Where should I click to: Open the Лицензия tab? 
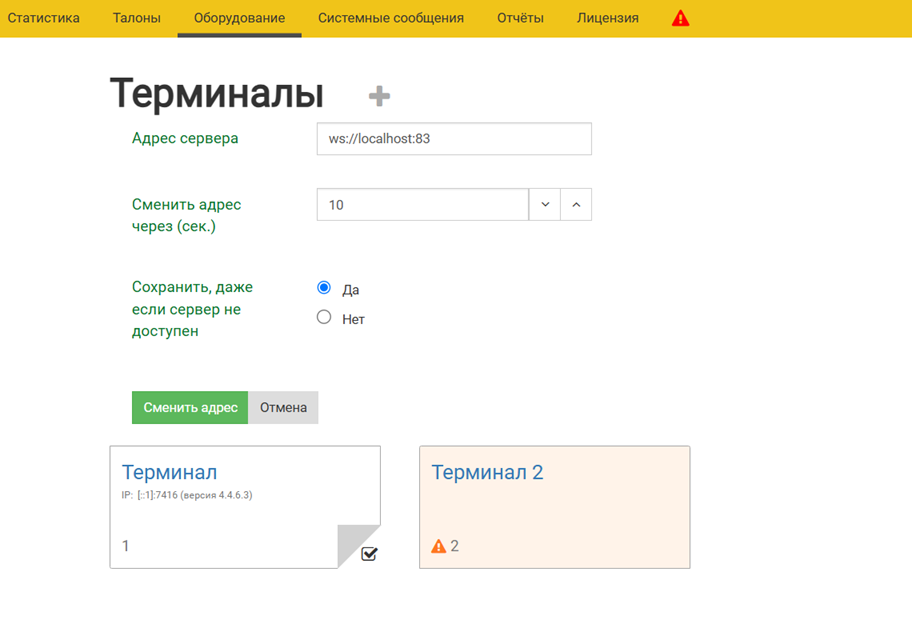[608, 18]
